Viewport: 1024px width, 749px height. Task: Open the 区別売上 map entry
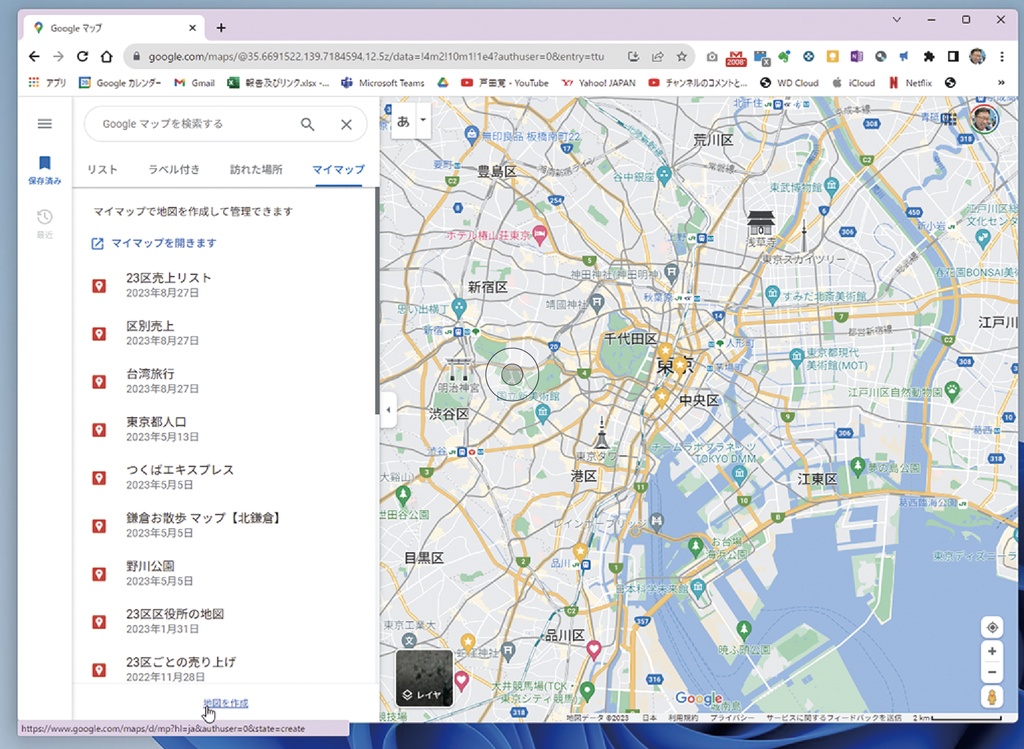[x=225, y=333]
